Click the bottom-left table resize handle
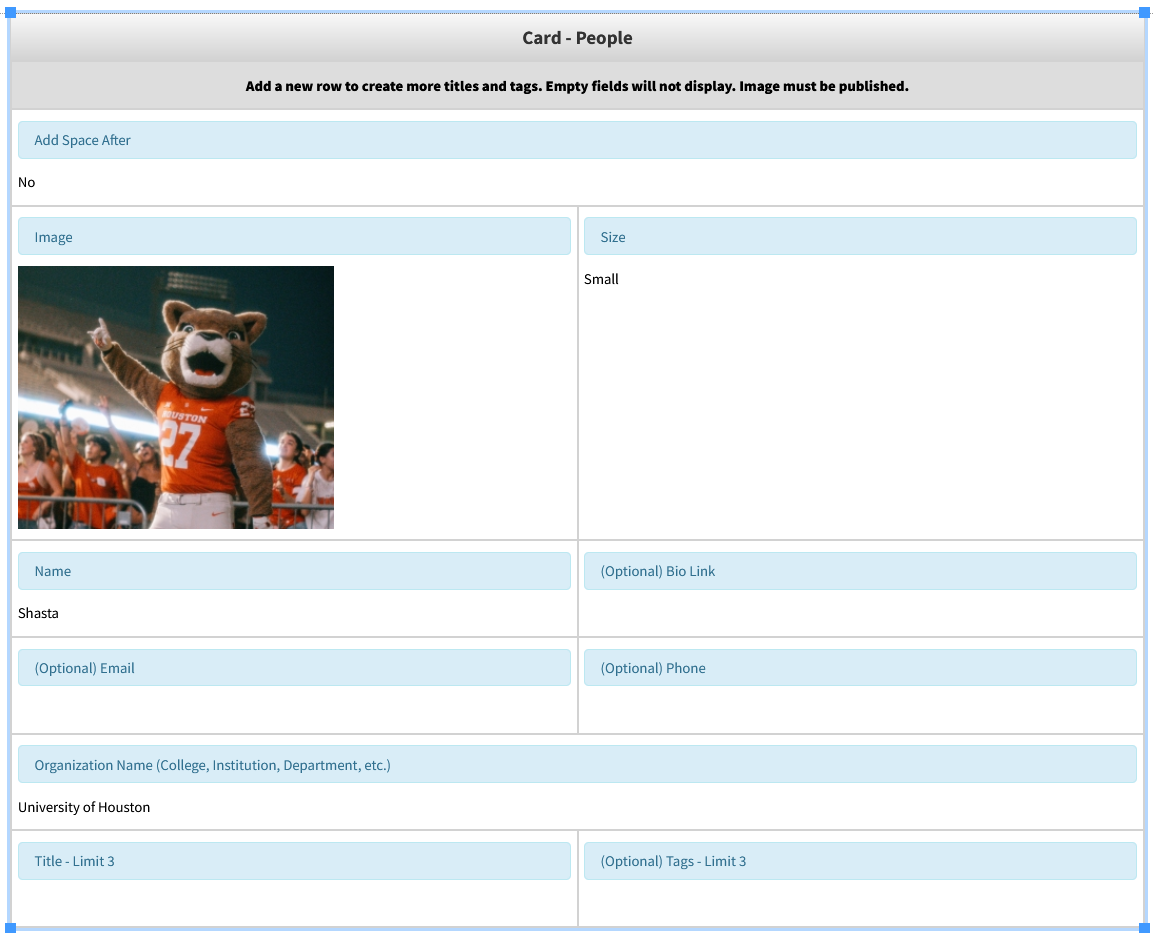Viewport: 1153px width, 937px height. click(x=10, y=928)
